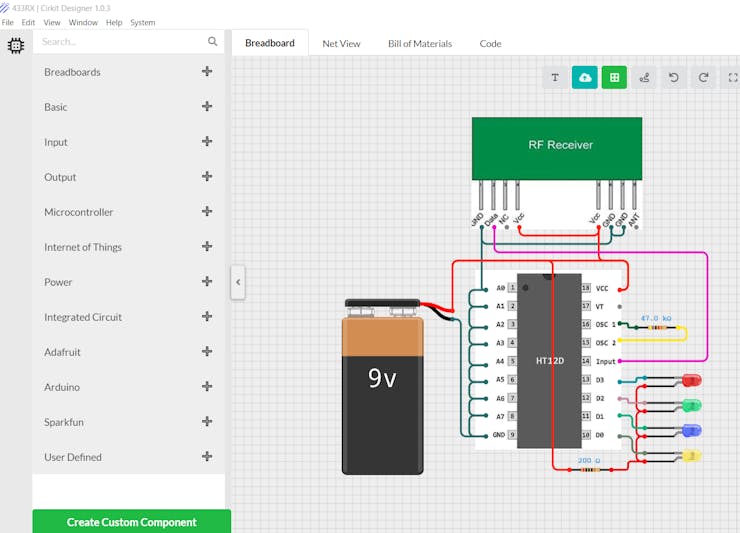Redo the last undone action

coord(703,77)
